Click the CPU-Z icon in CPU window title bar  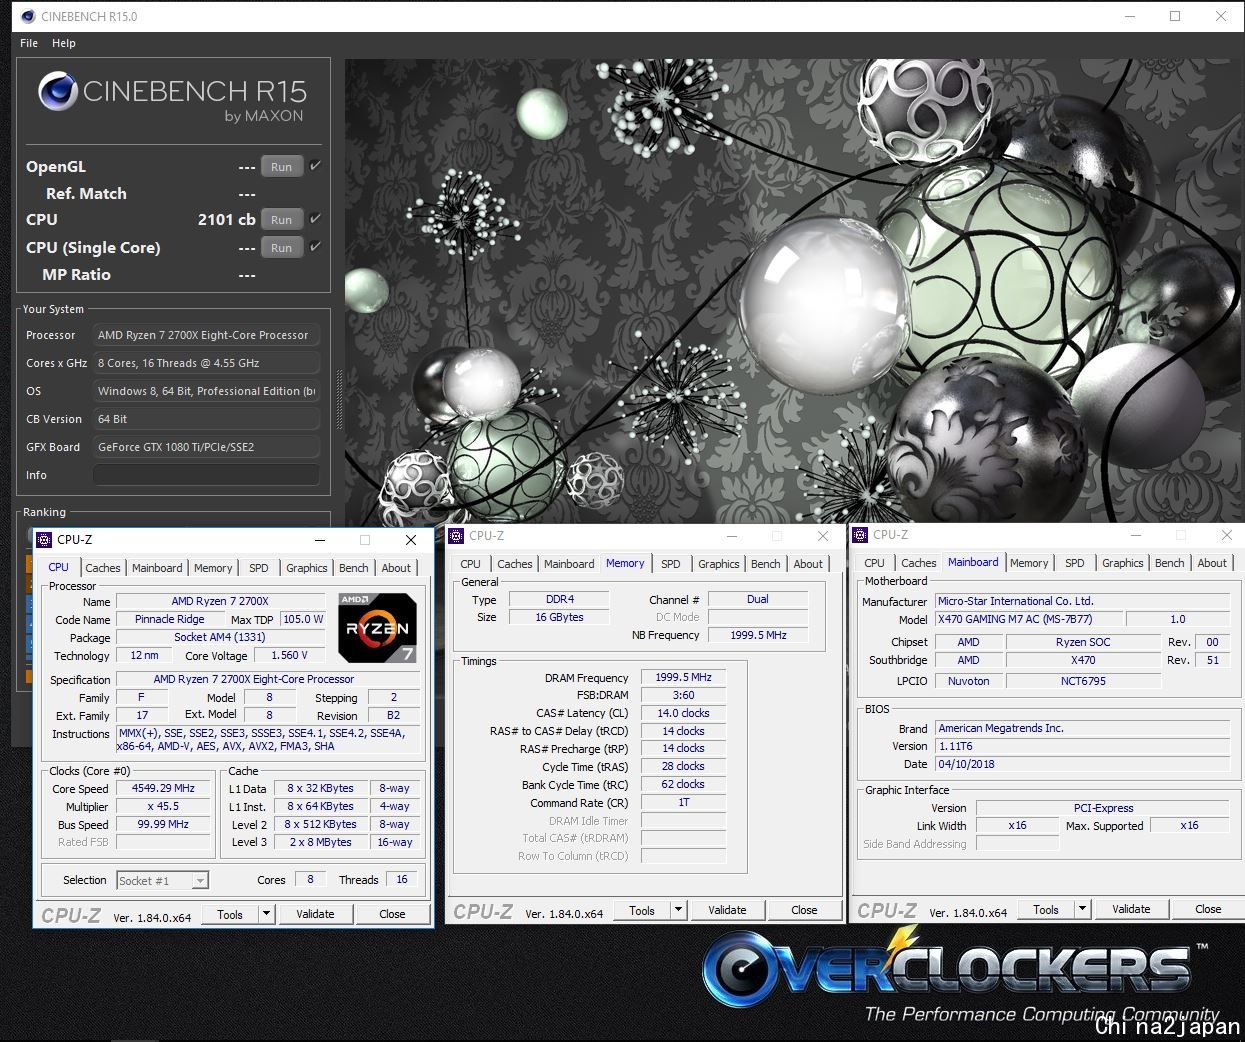(44, 539)
